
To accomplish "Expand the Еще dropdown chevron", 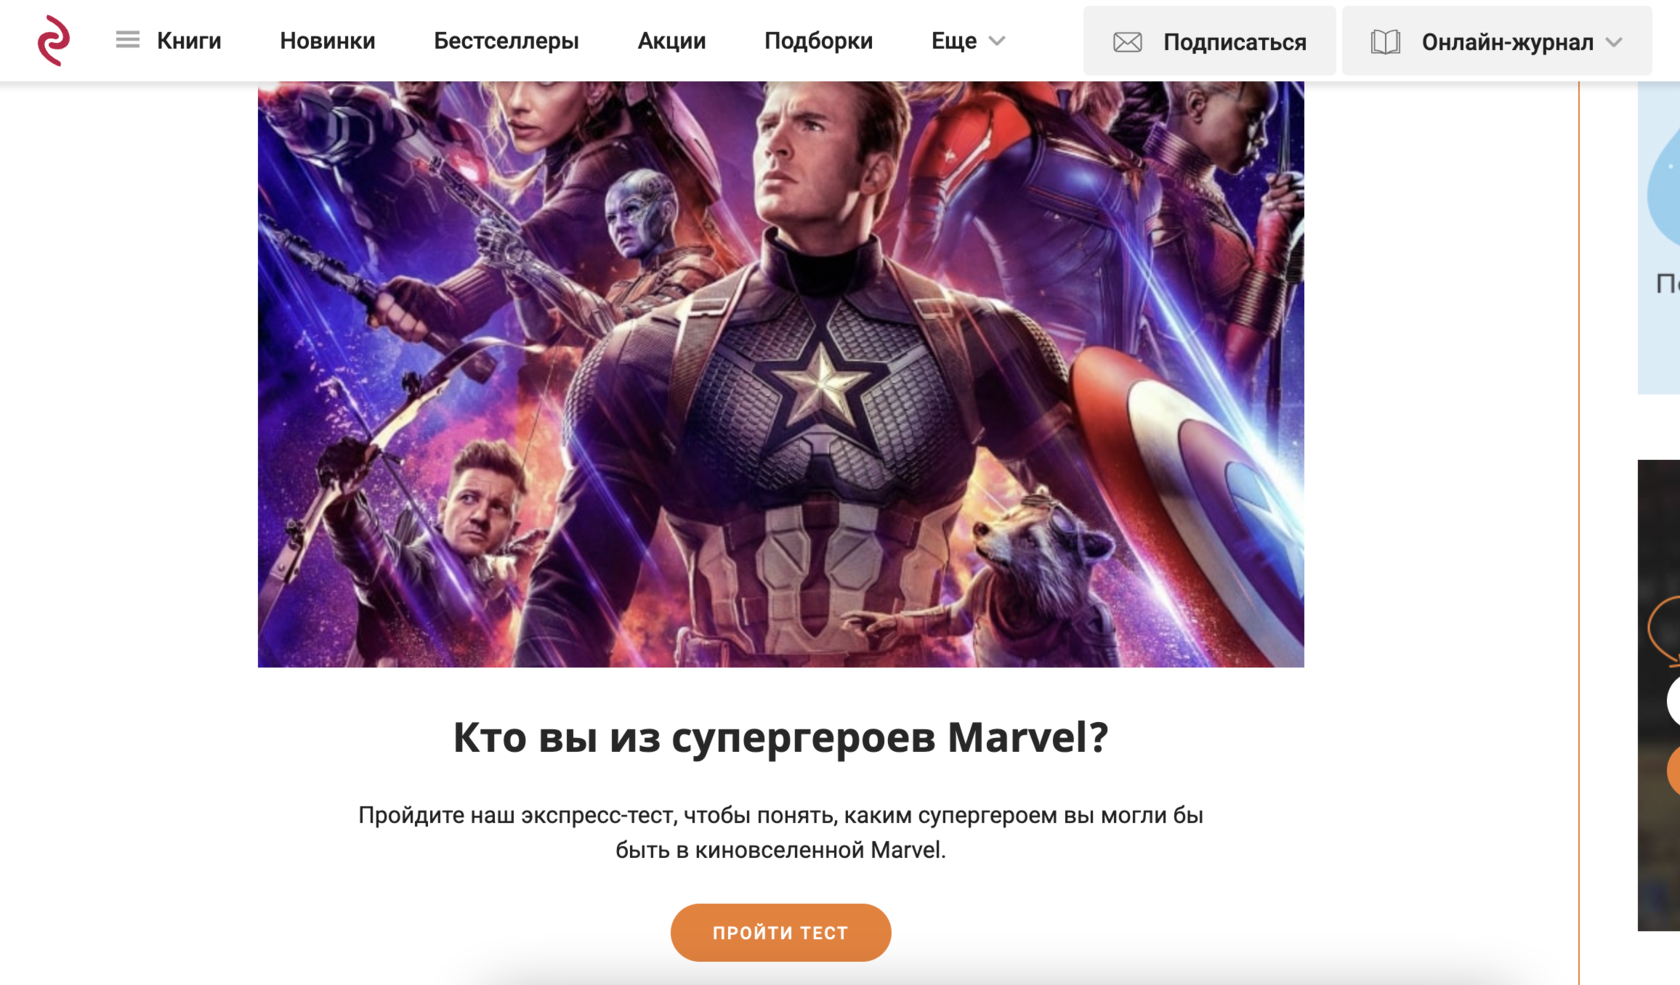I will click(997, 41).
